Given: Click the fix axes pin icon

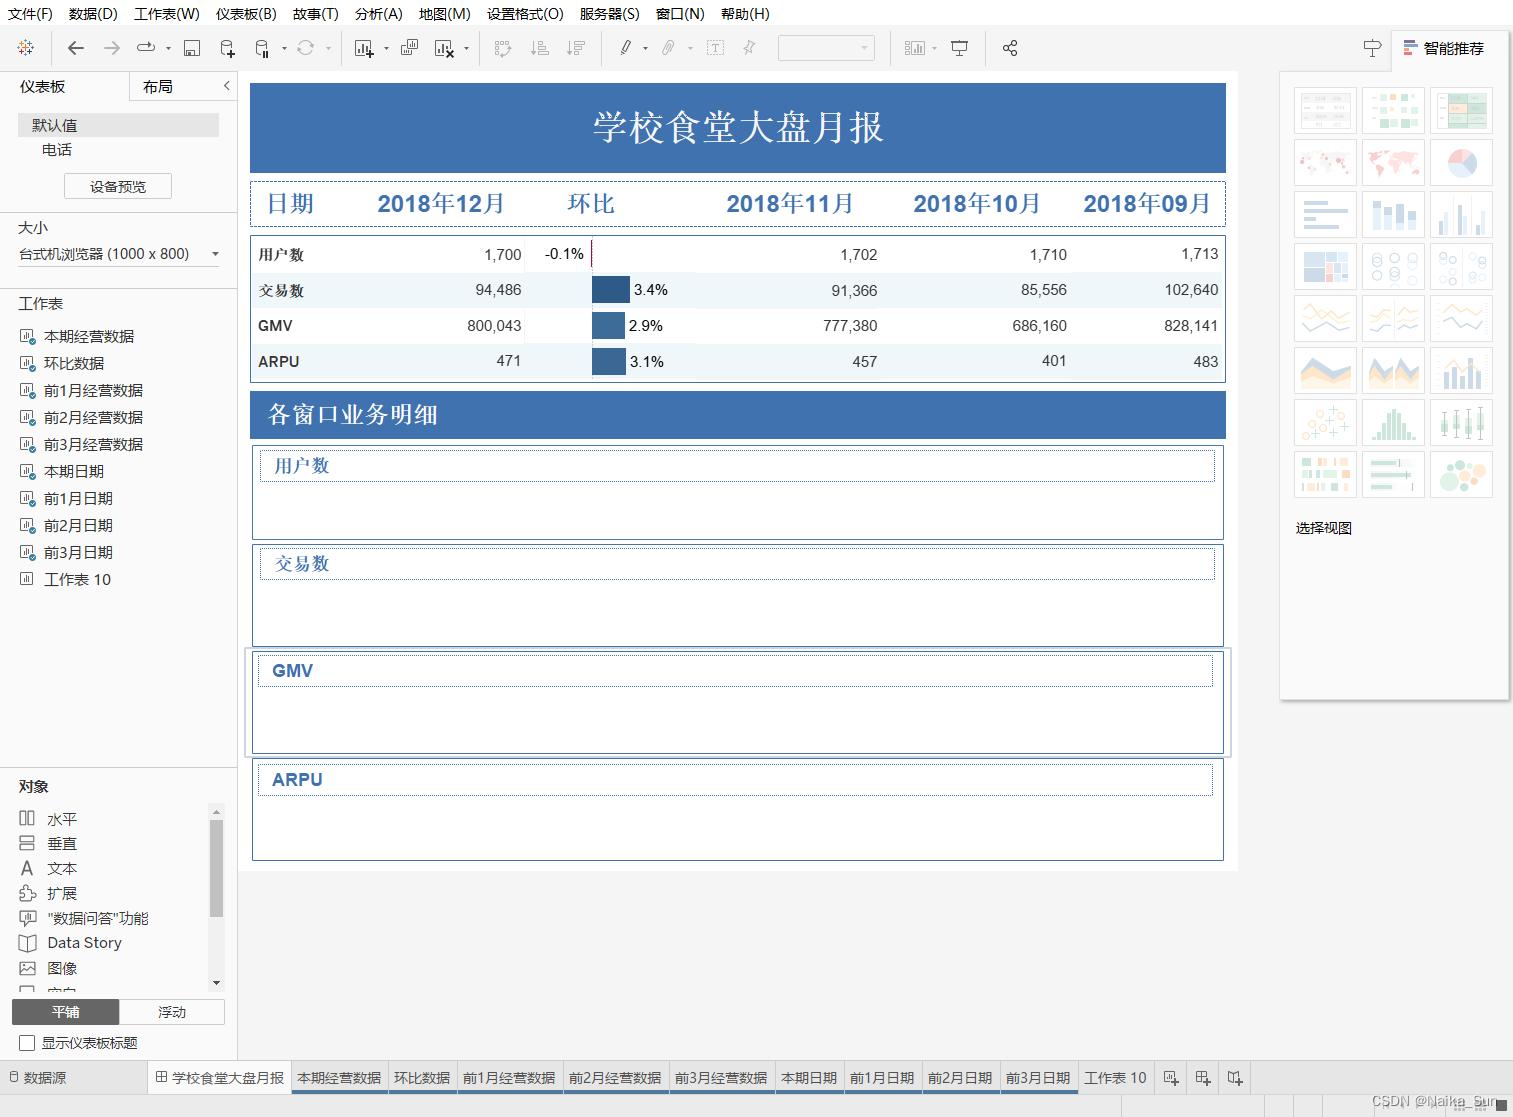Looking at the screenshot, I should click(749, 48).
